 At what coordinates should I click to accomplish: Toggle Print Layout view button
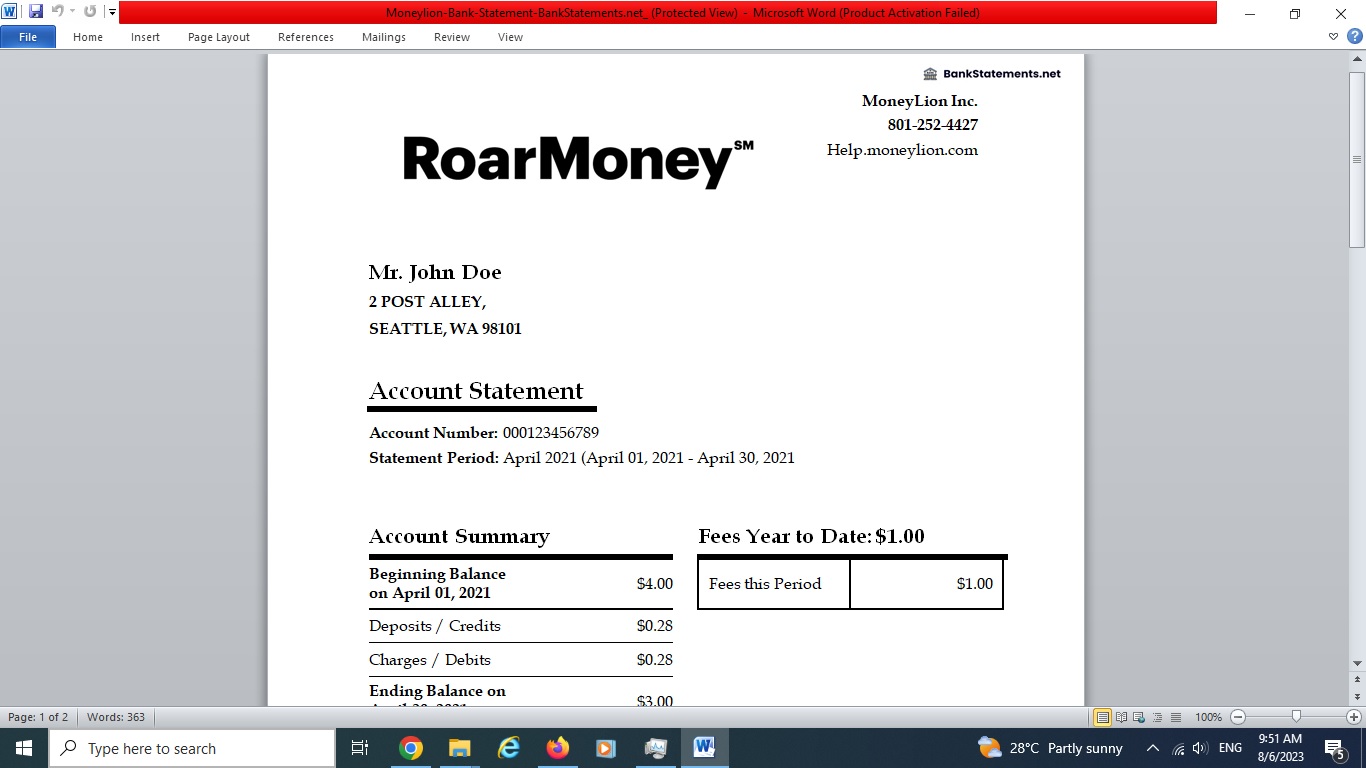click(1102, 717)
